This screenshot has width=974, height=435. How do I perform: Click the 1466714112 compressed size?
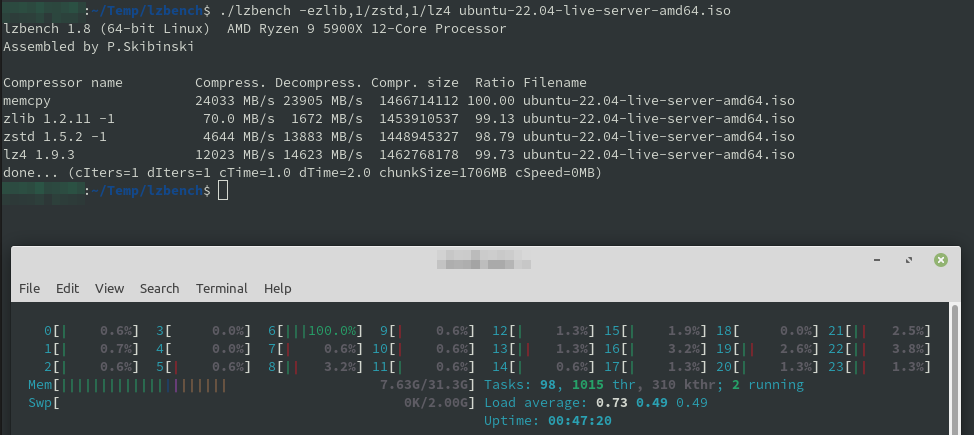pyautogui.click(x=418, y=101)
